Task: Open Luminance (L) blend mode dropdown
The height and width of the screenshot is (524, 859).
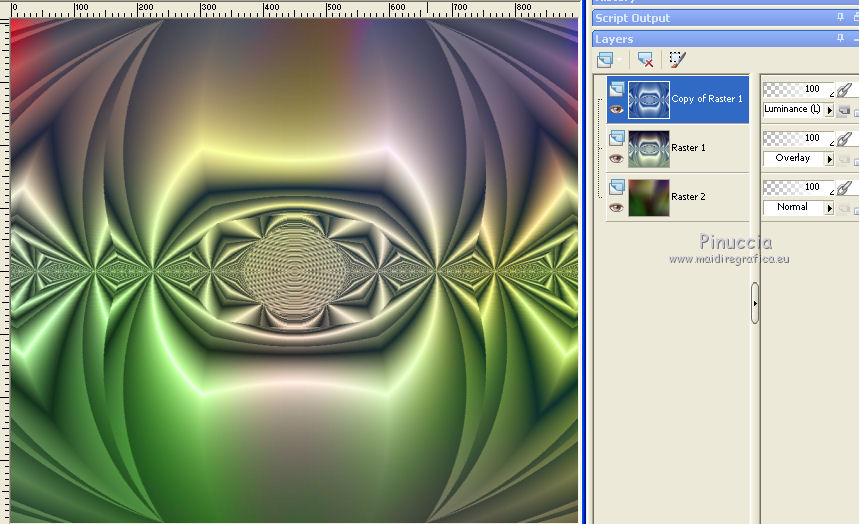Action: (x=829, y=110)
